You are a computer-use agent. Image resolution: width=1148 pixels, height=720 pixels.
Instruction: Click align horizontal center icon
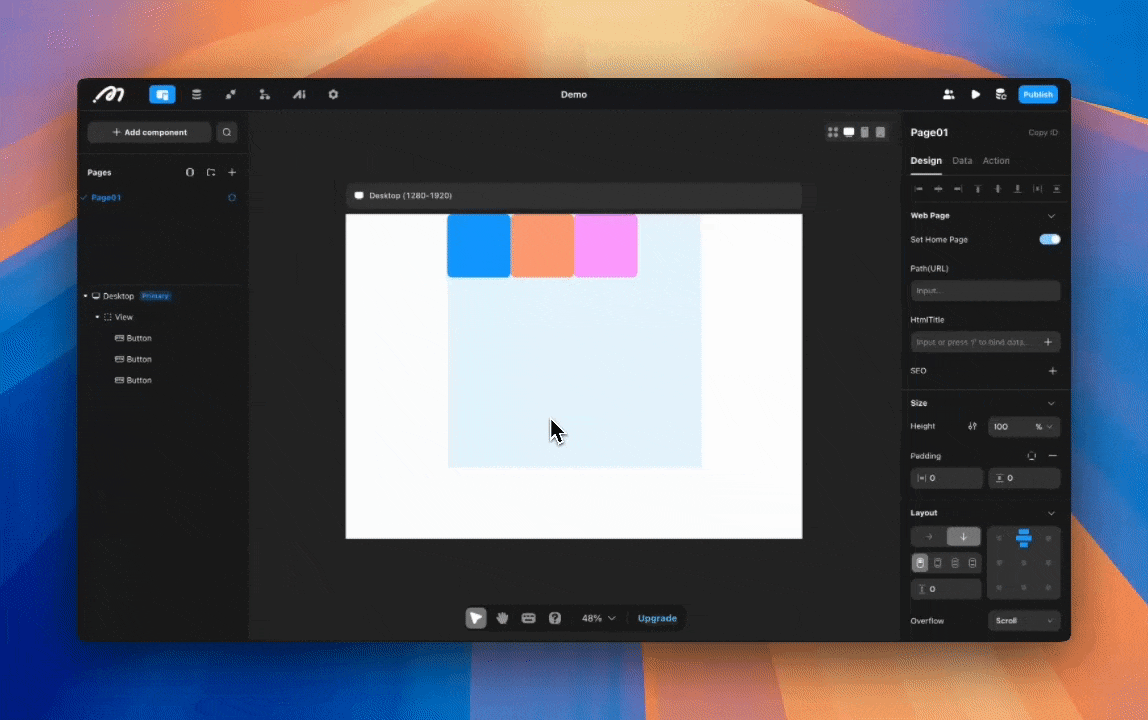pos(938,189)
